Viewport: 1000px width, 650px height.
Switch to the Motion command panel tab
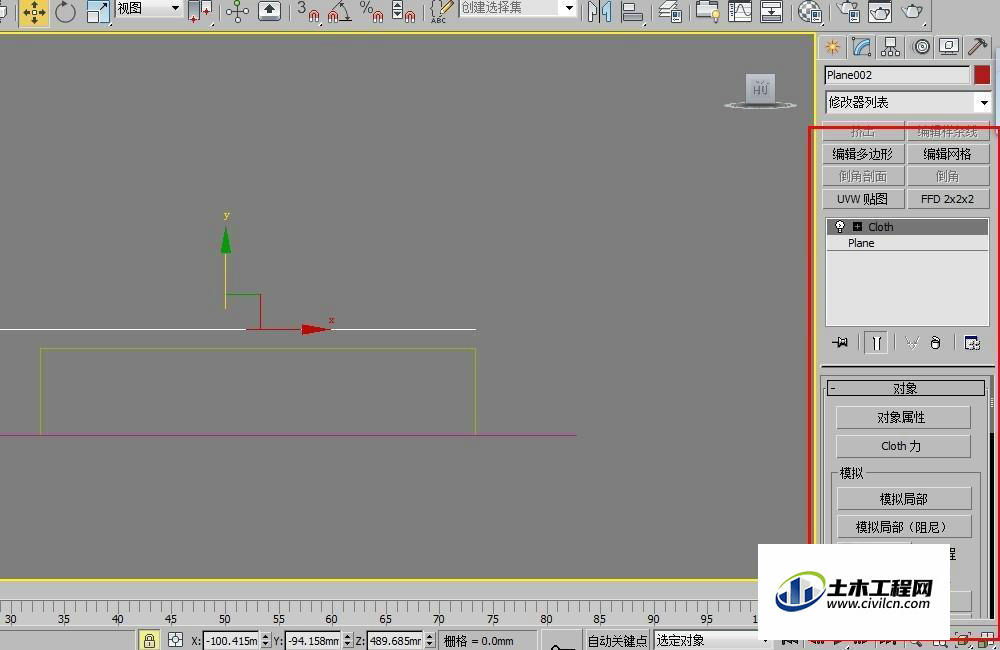click(x=921, y=47)
